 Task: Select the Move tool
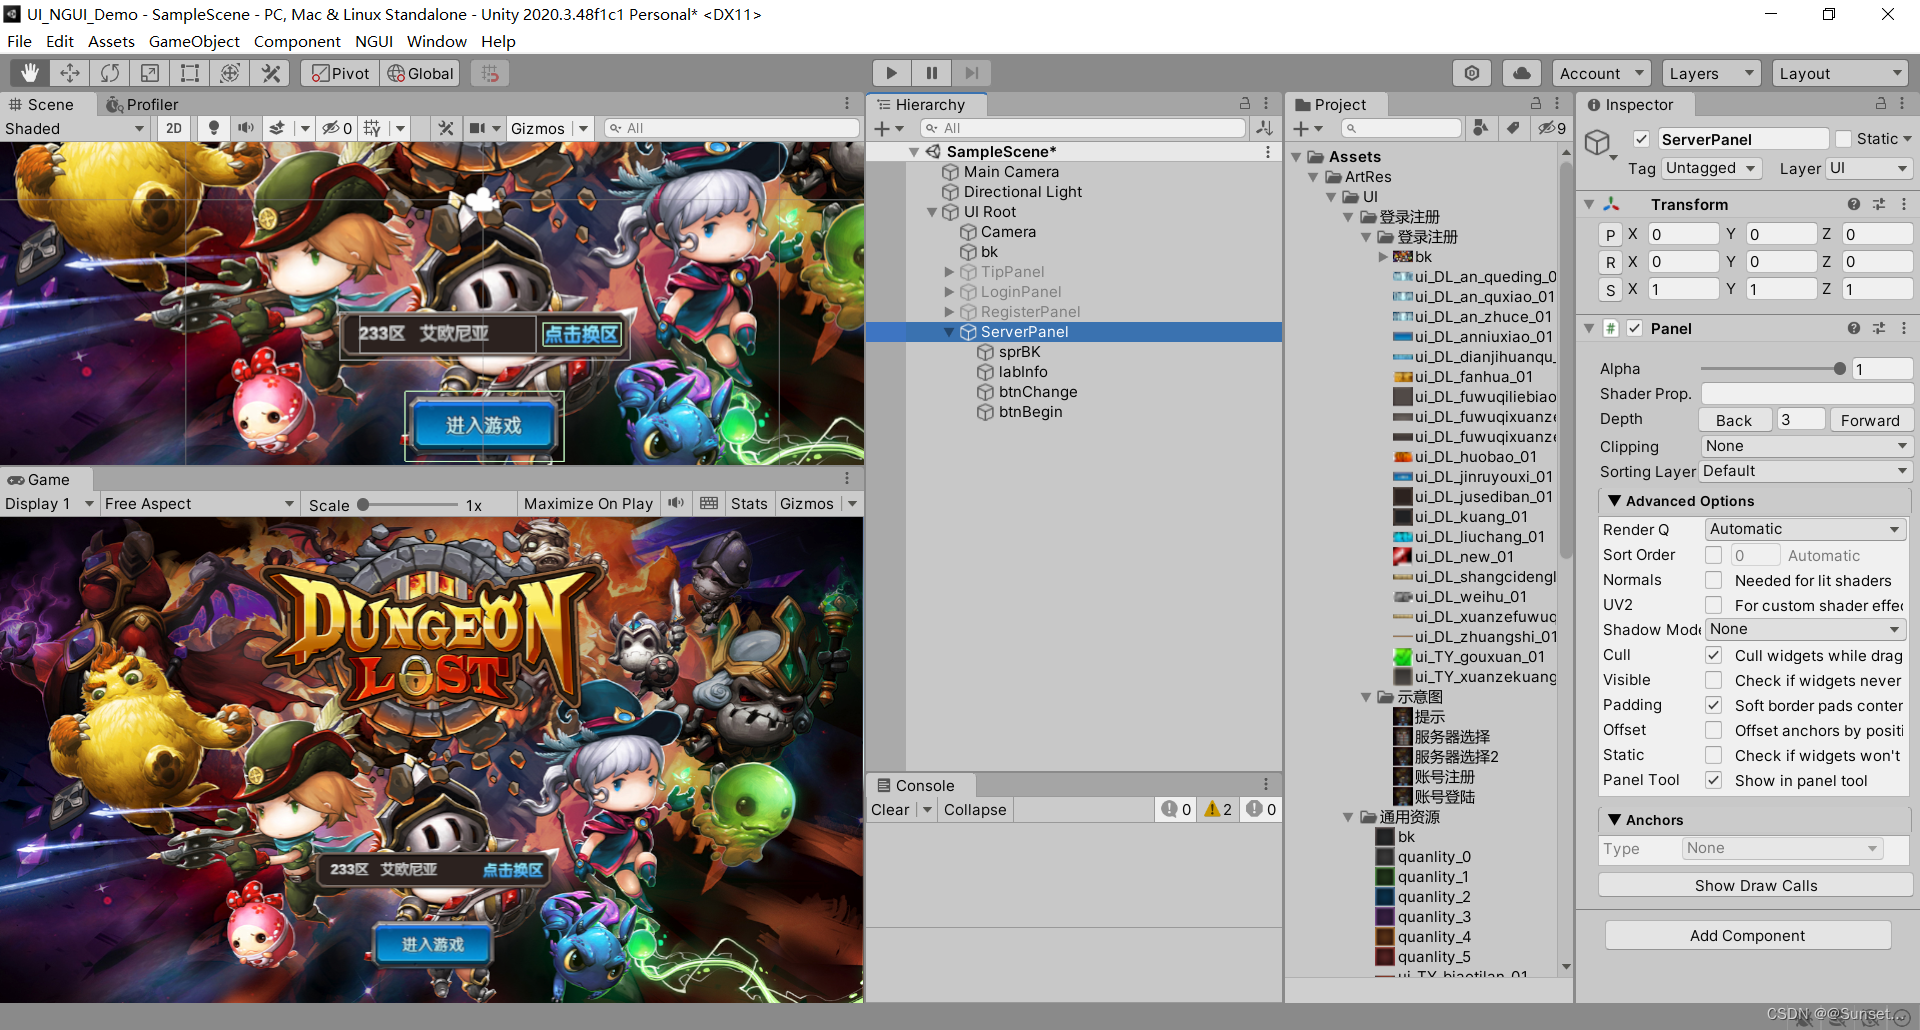coord(70,73)
